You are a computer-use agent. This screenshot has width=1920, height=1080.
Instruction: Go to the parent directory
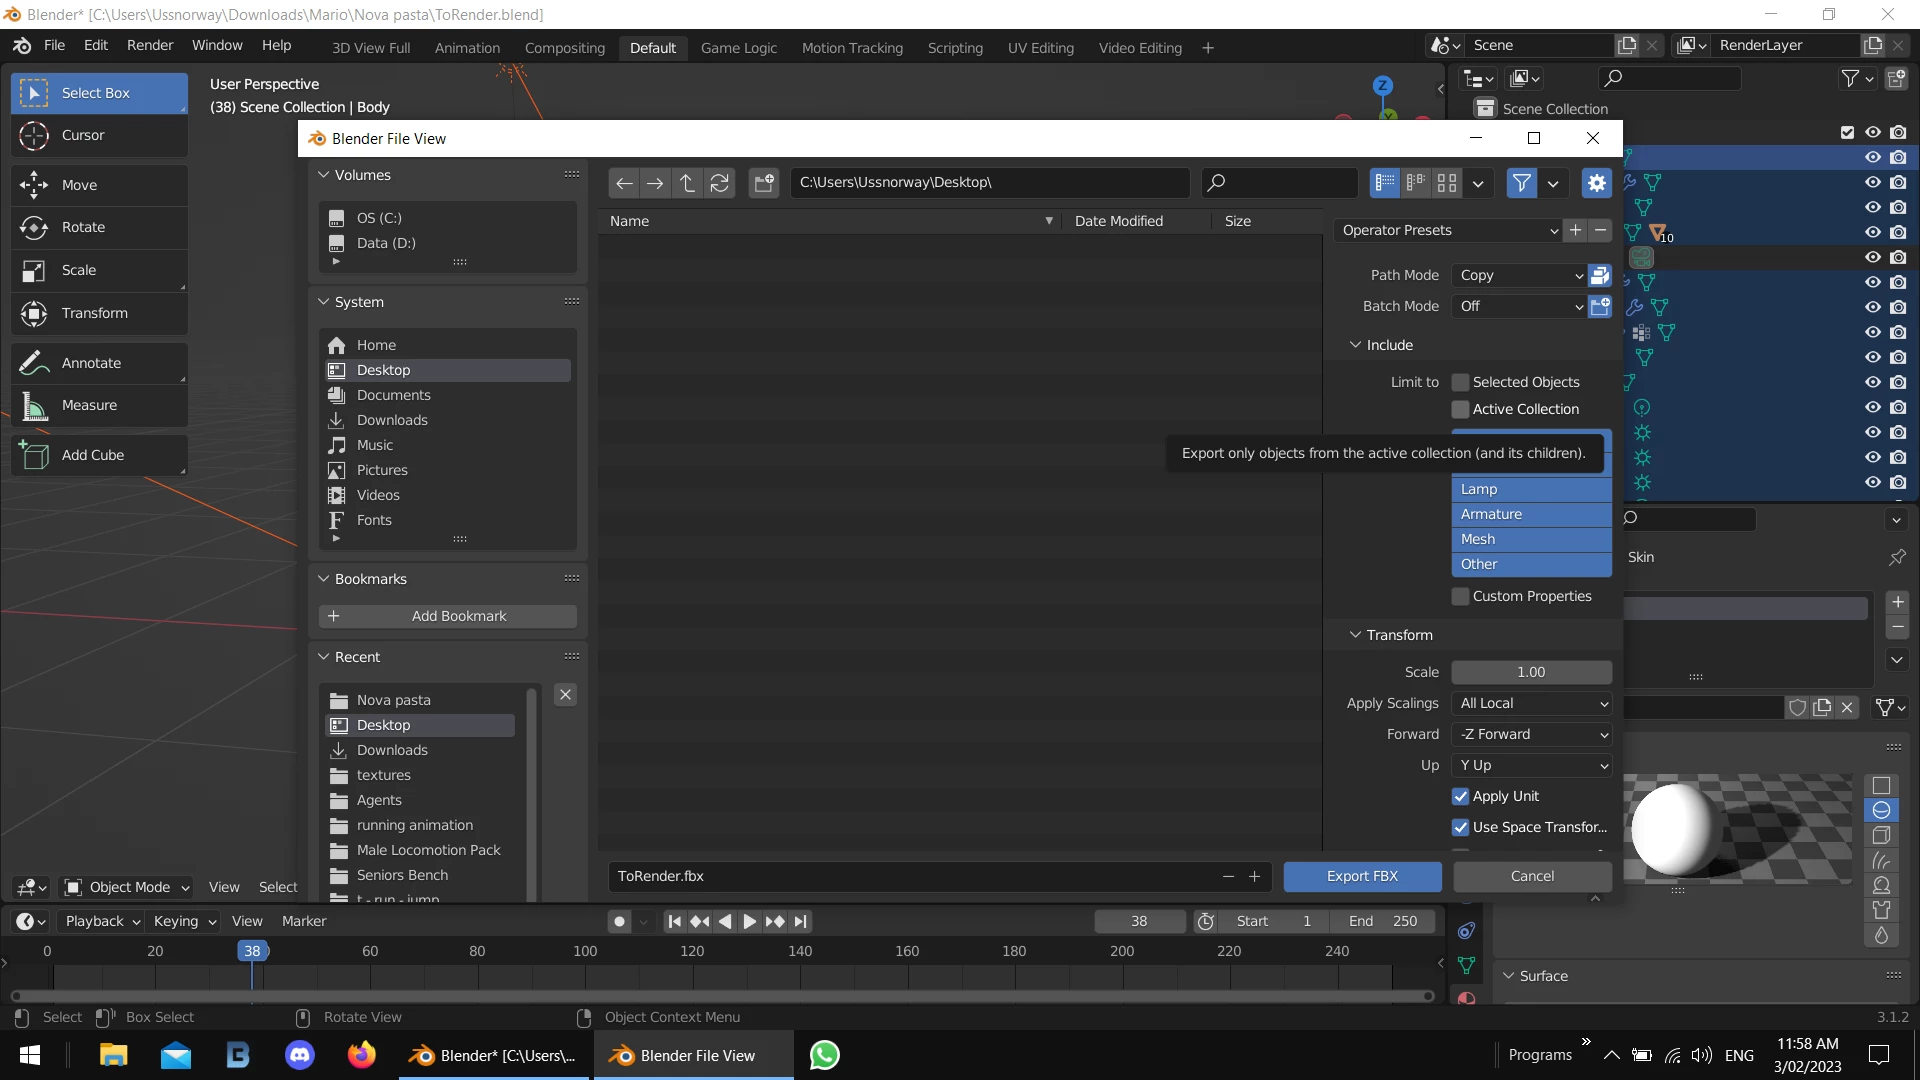[687, 183]
